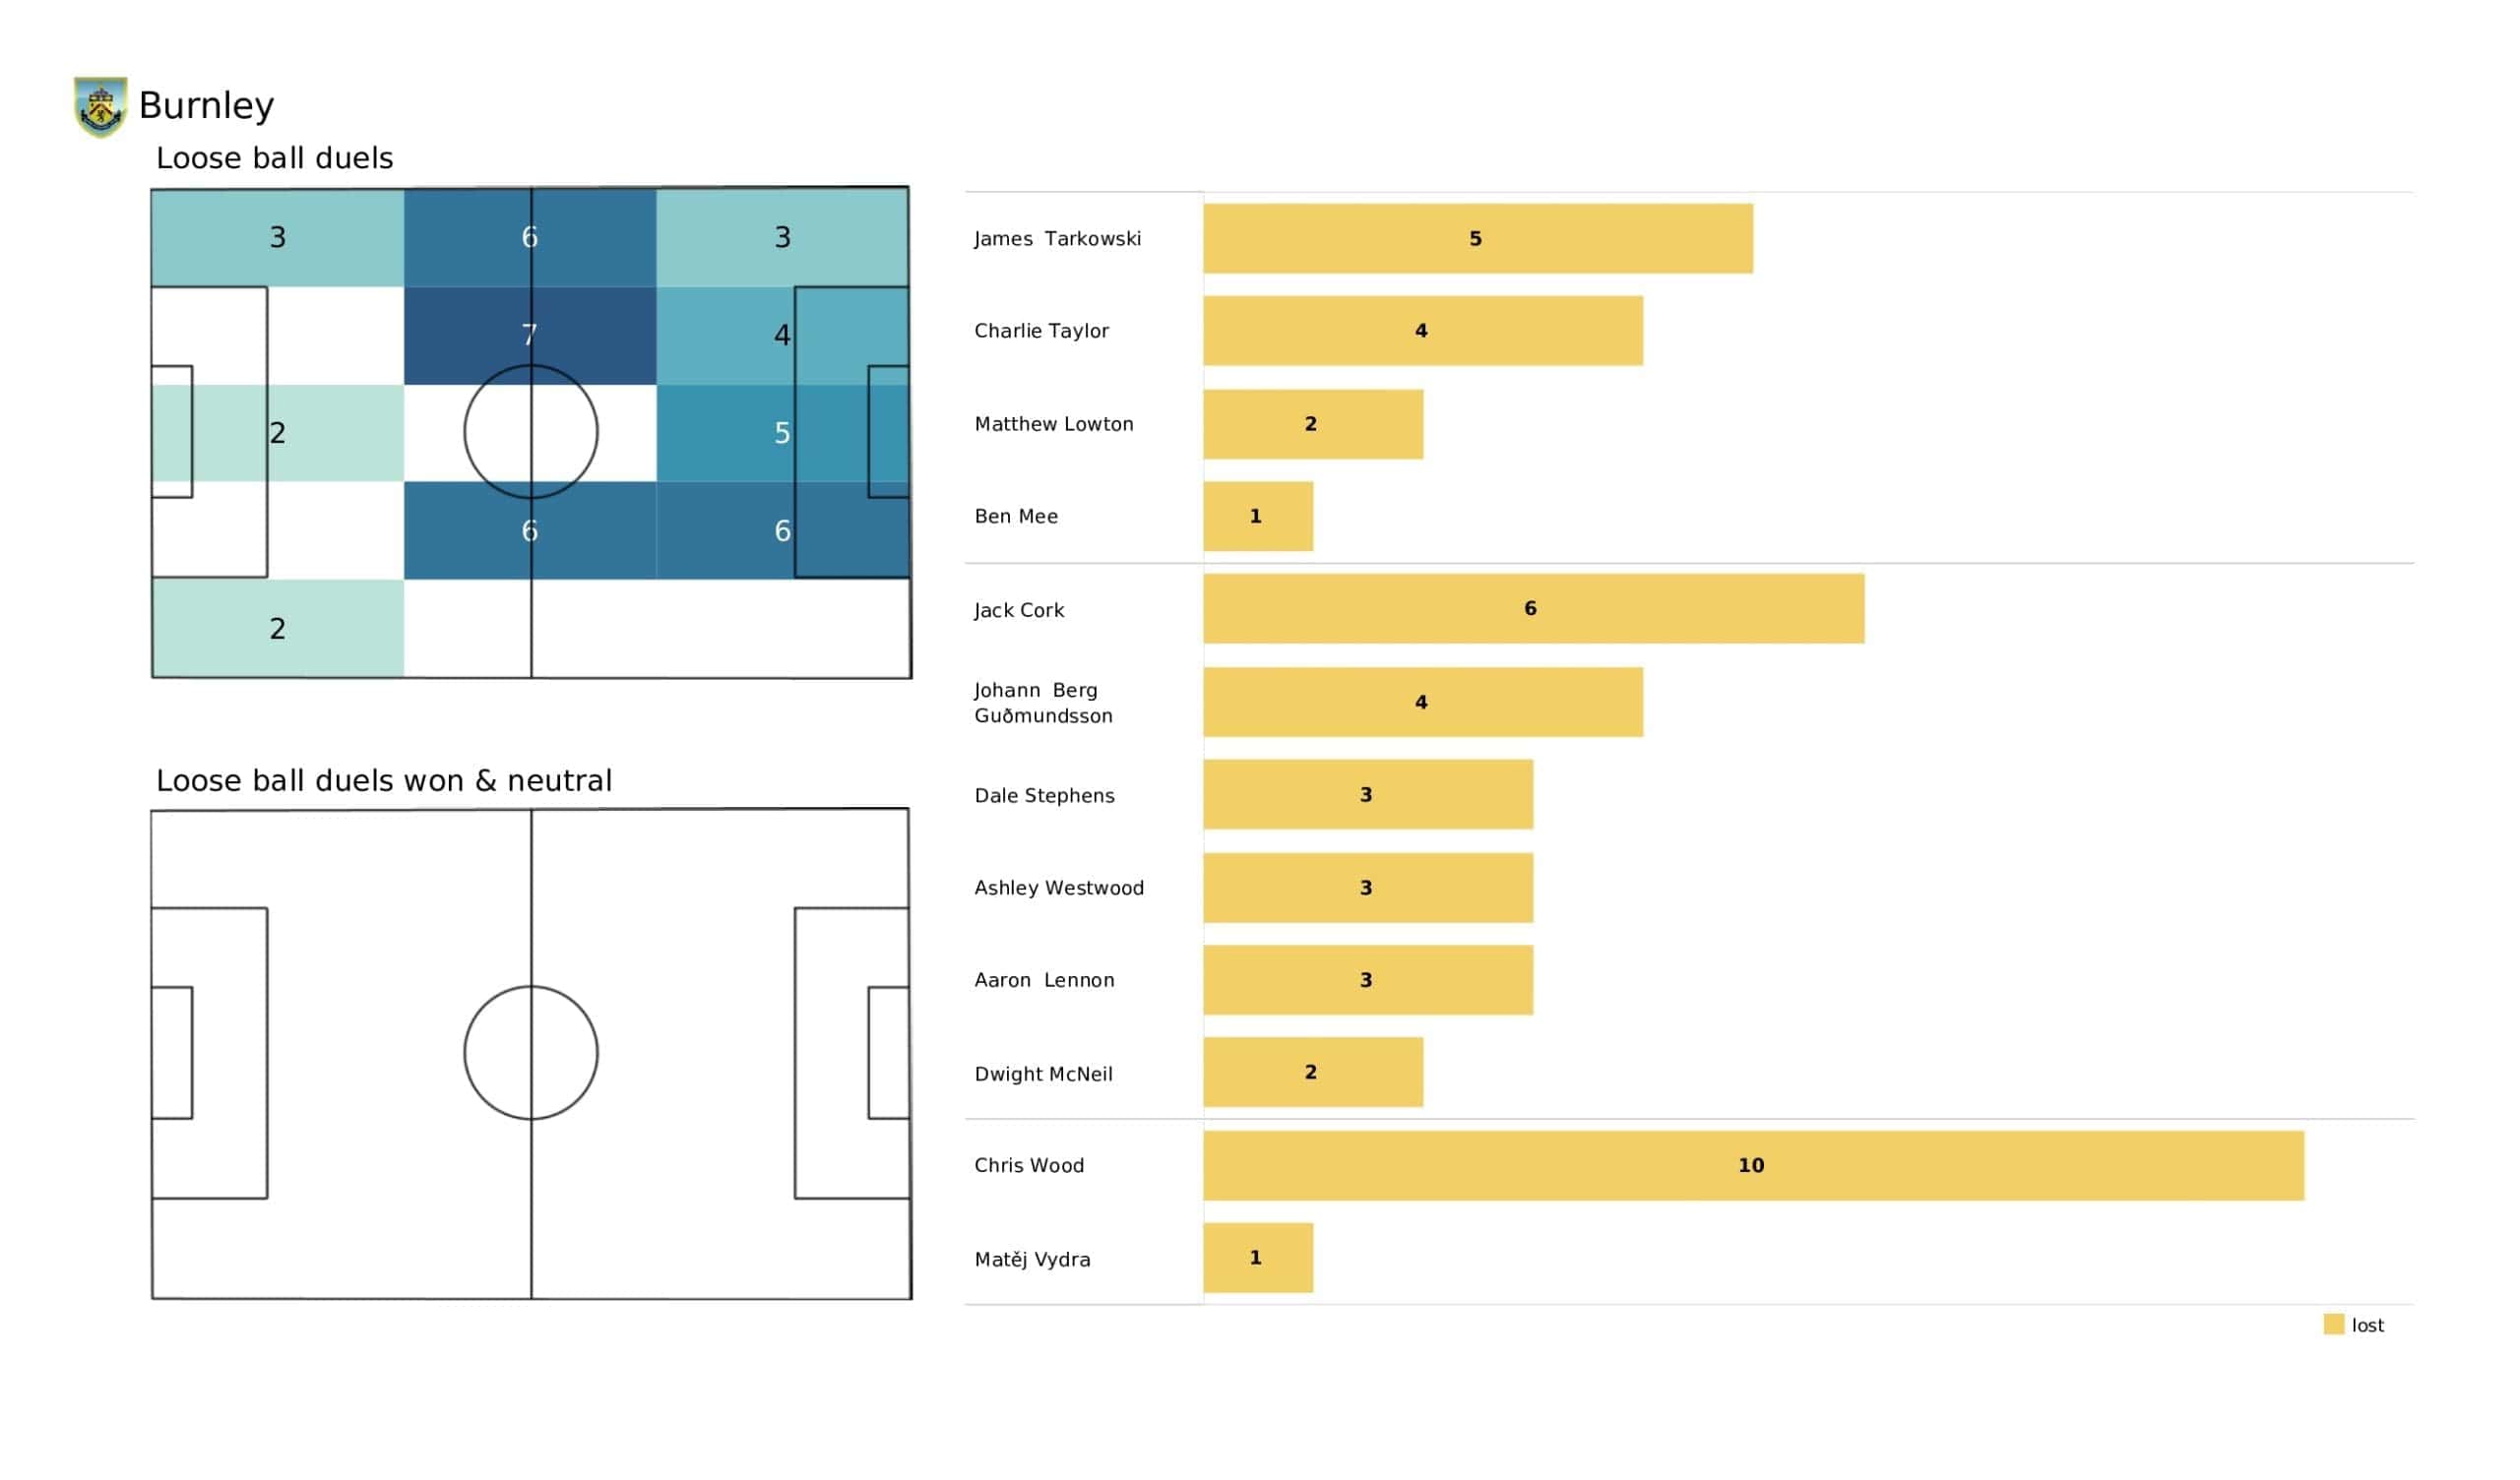Click Dale Stephens' bar showing 3
Viewport: 2520px width, 1480px height.
(1367, 795)
